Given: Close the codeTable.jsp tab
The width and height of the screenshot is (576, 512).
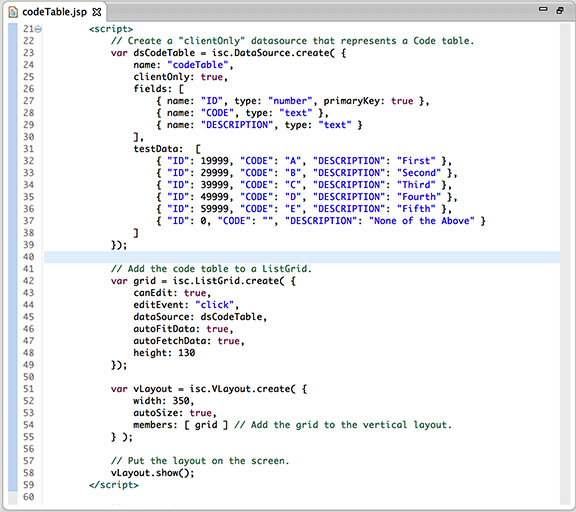Looking at the screenshot, I should click(x=97, y=12).
